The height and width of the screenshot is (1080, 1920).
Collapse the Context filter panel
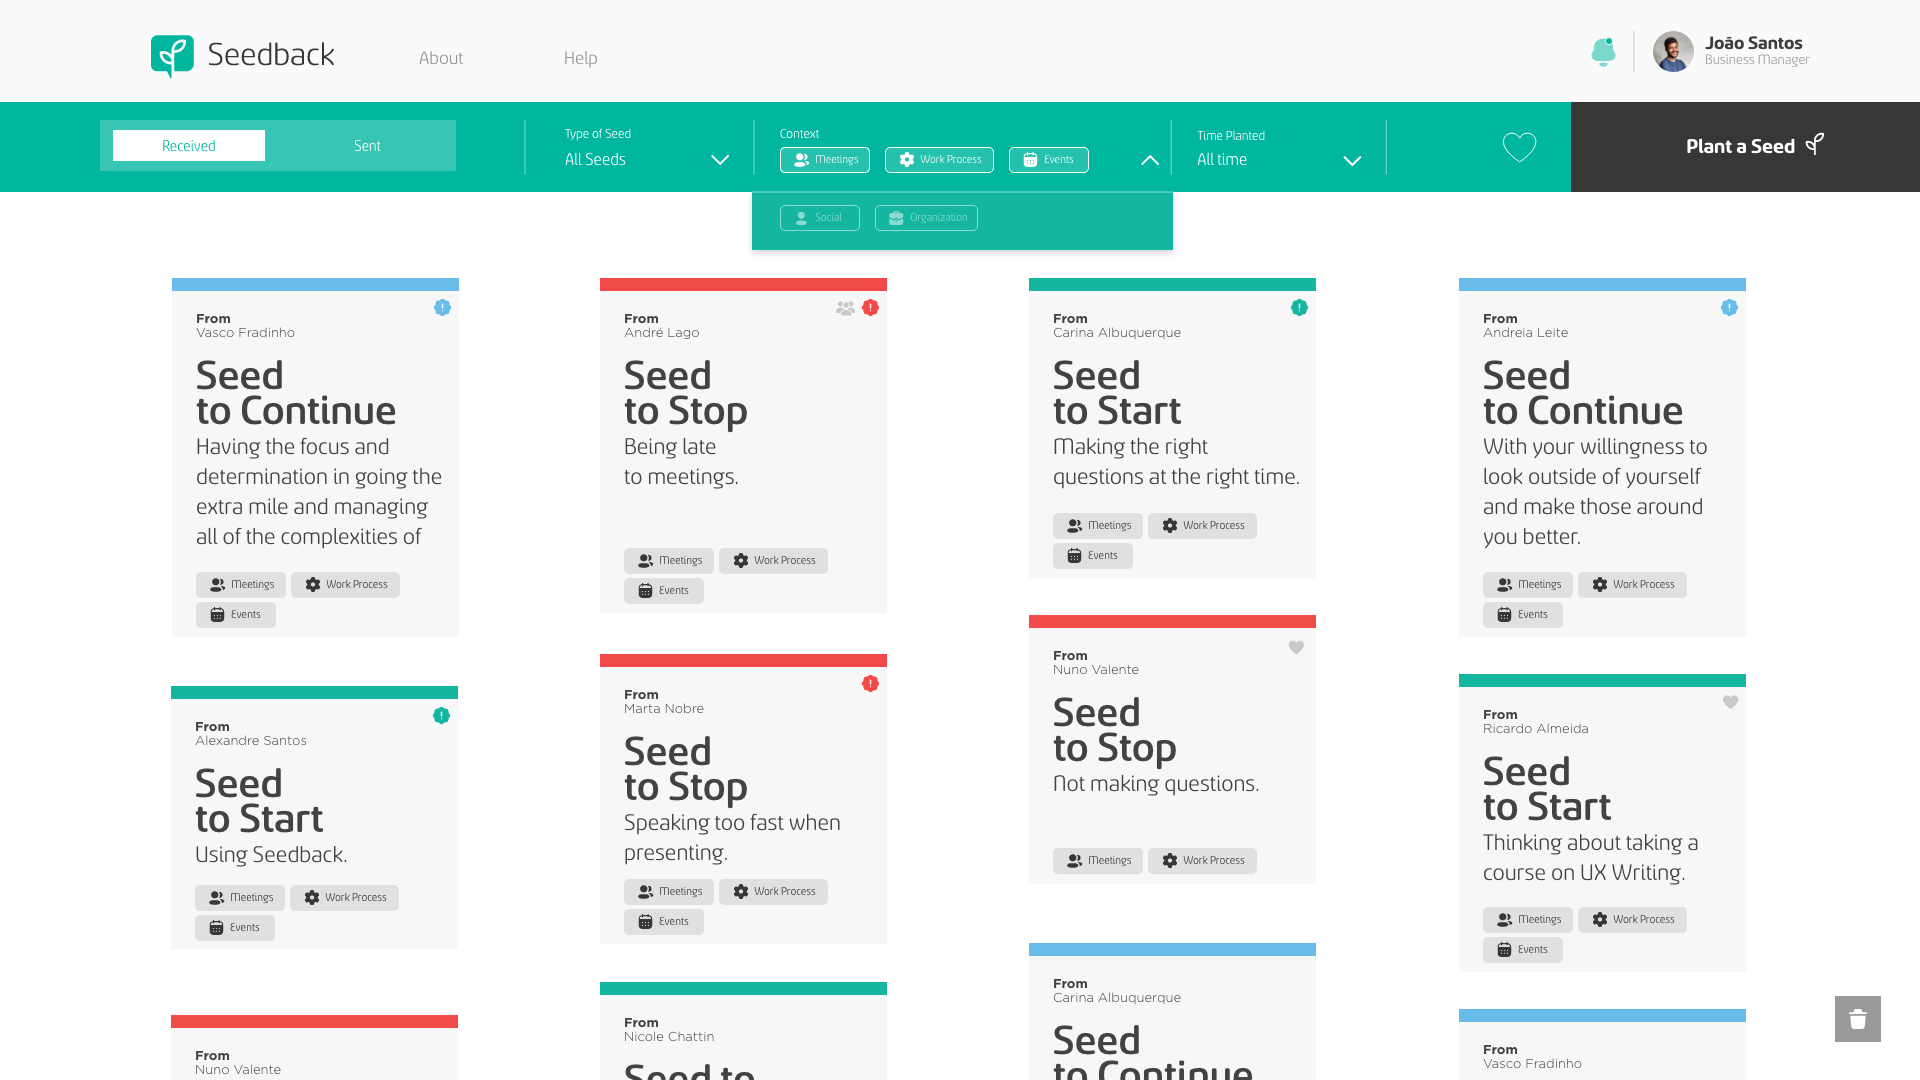tap(1150, 160)
